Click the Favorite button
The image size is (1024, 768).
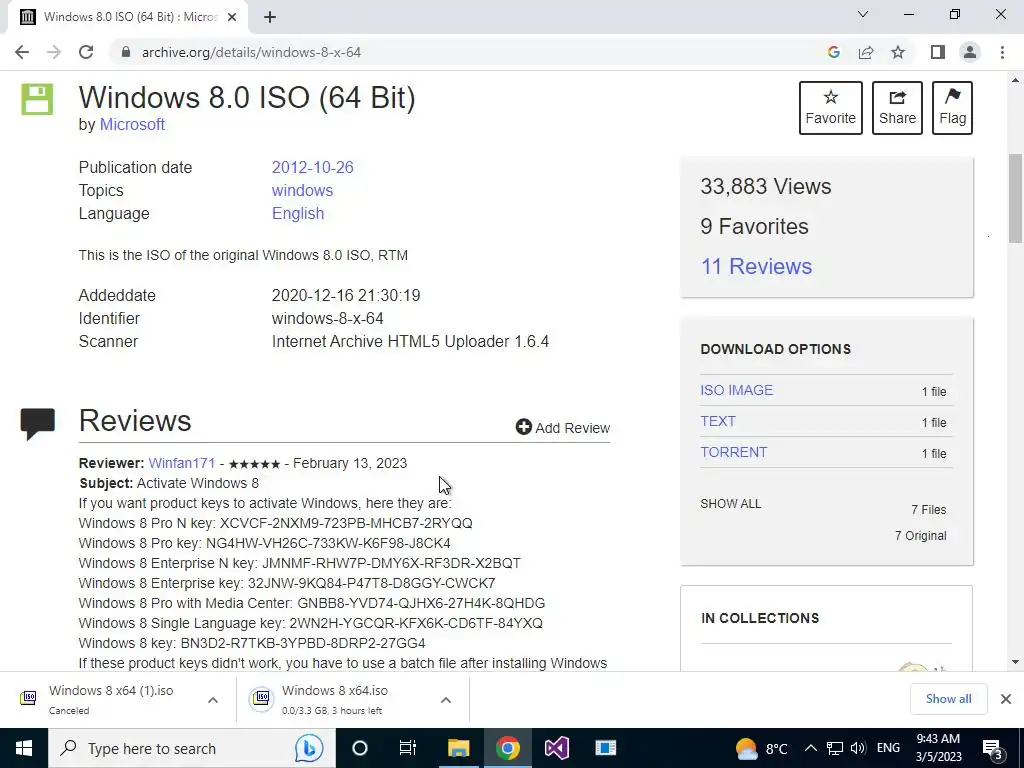pos(831,108)
